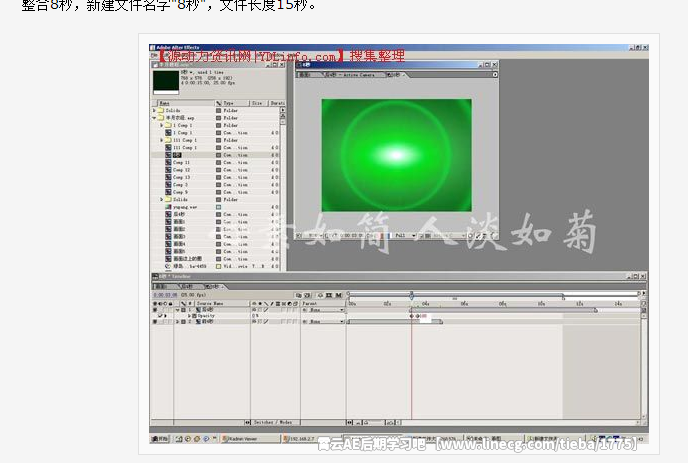Click timeline zoom slider at bottom
The image size is (688, 463).
point(373,422)
